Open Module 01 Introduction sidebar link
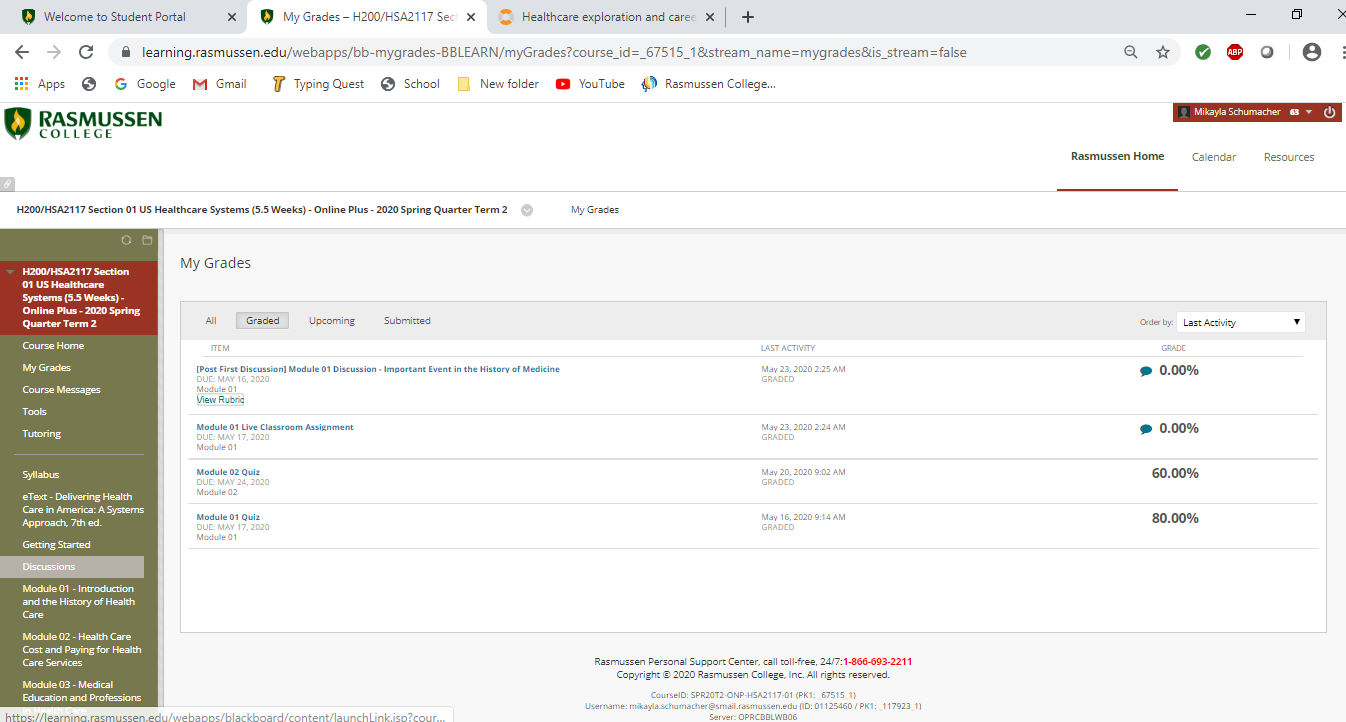The image size is (1346, 722). [79, 602]
